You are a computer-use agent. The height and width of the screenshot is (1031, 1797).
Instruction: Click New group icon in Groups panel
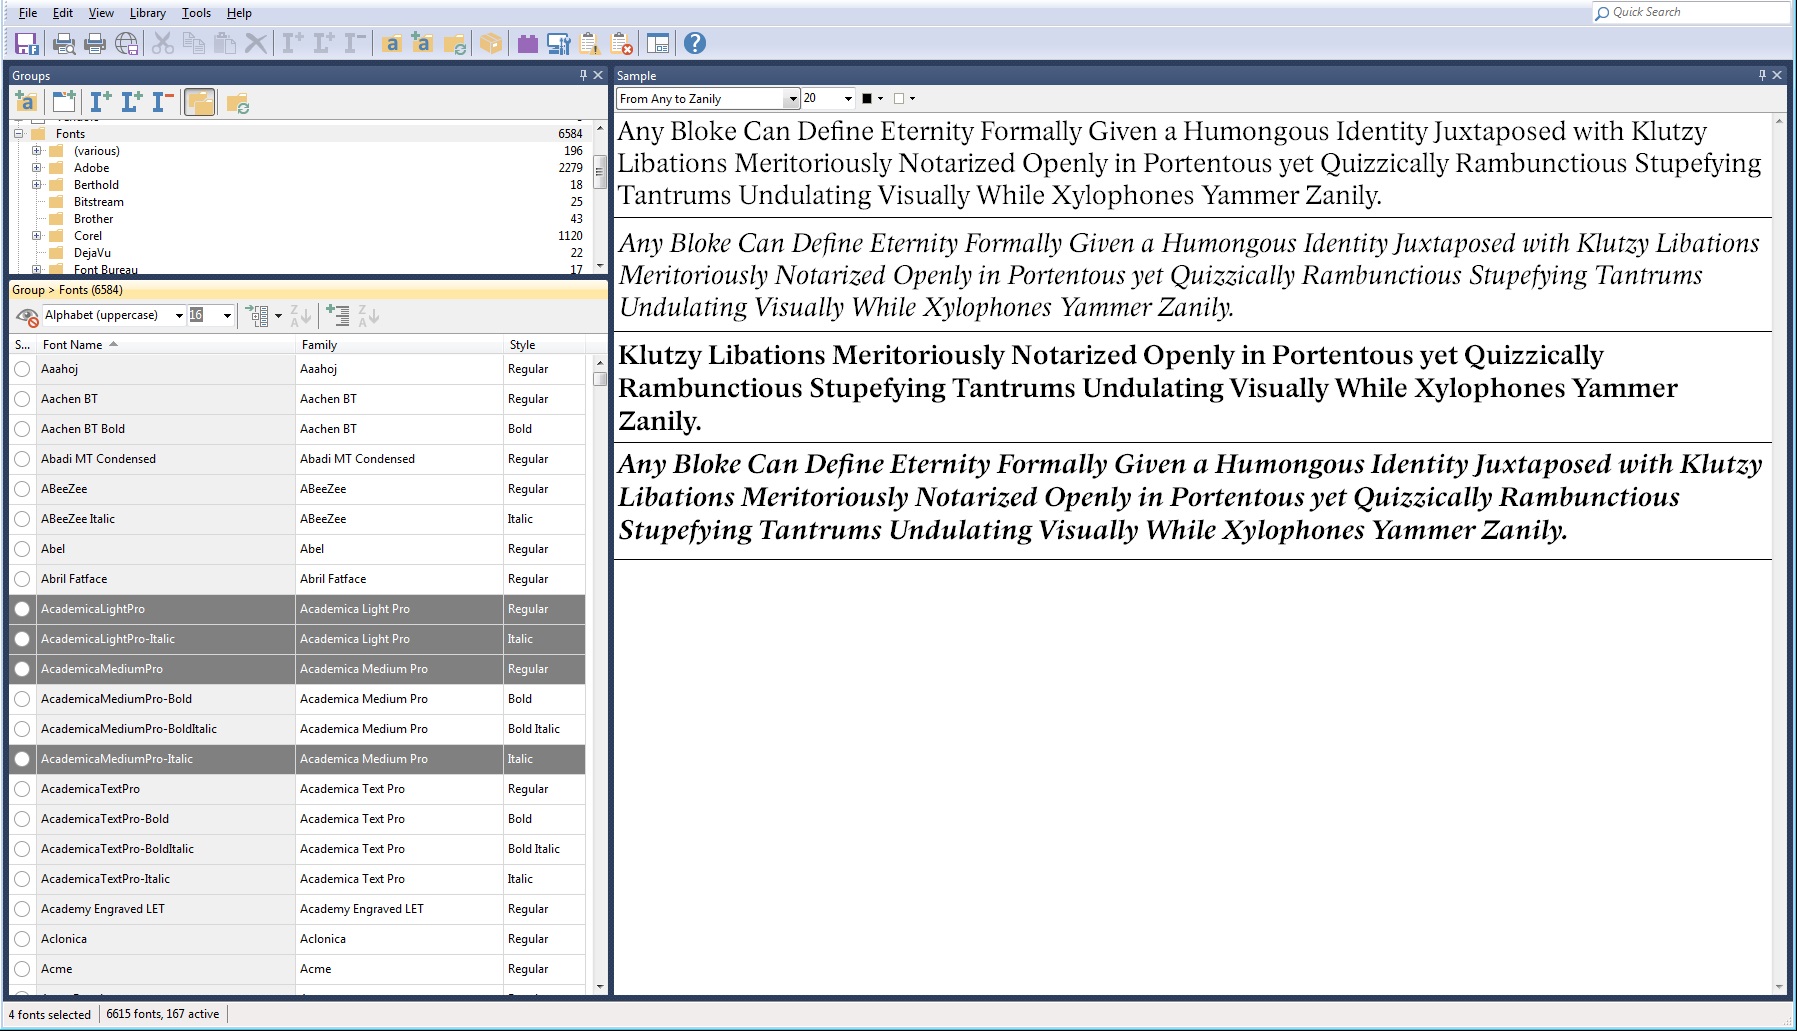pos(64,101)
